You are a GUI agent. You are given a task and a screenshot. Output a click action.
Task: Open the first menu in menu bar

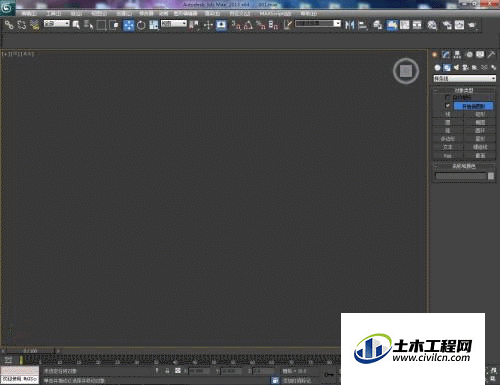29,14
